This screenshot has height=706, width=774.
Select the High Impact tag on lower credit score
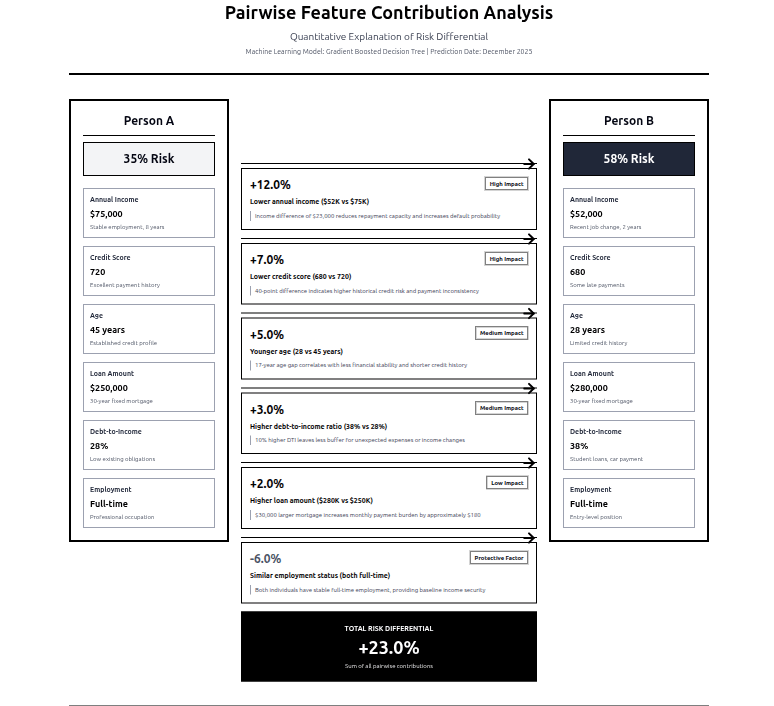tap(506, 259)
